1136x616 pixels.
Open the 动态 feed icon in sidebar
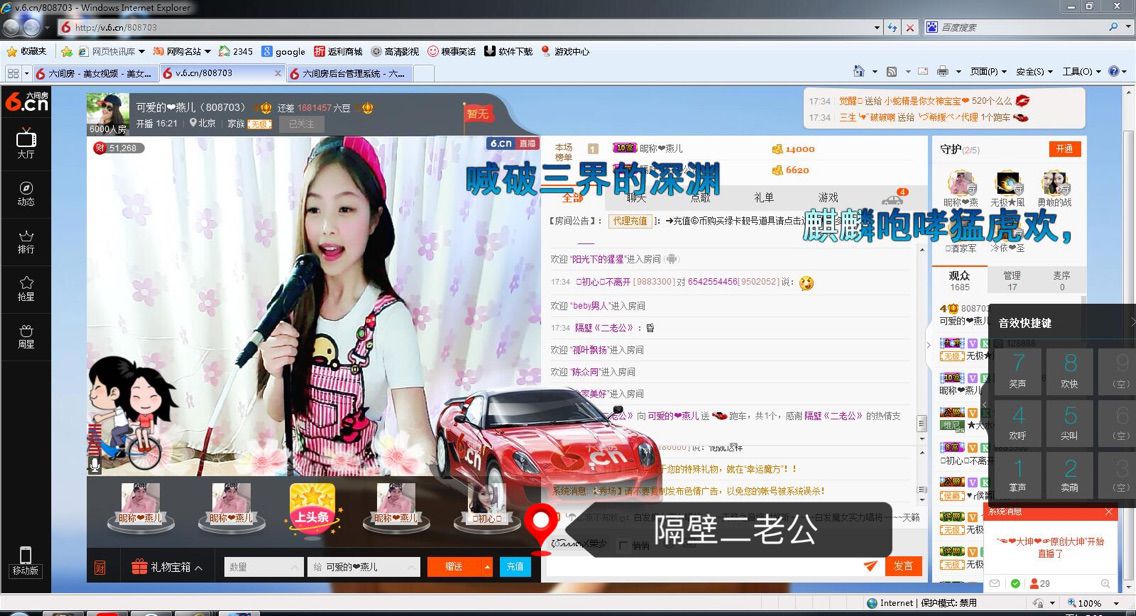point(25,193)
